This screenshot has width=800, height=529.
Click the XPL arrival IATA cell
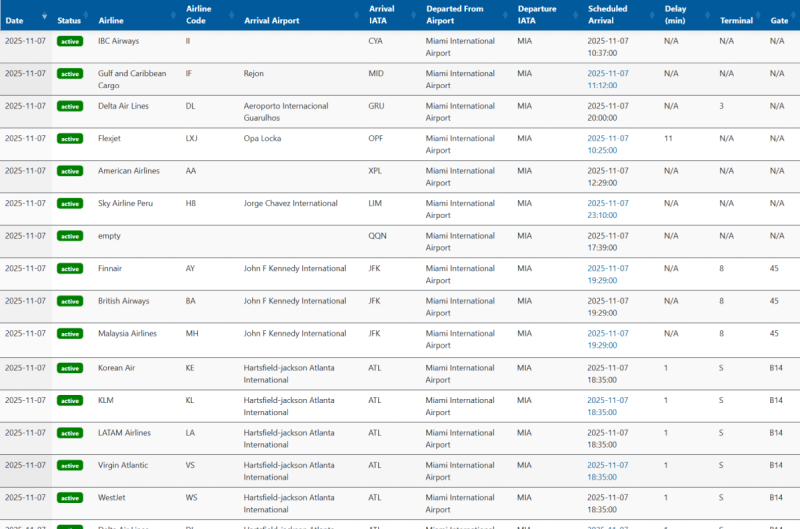point(375,171)
